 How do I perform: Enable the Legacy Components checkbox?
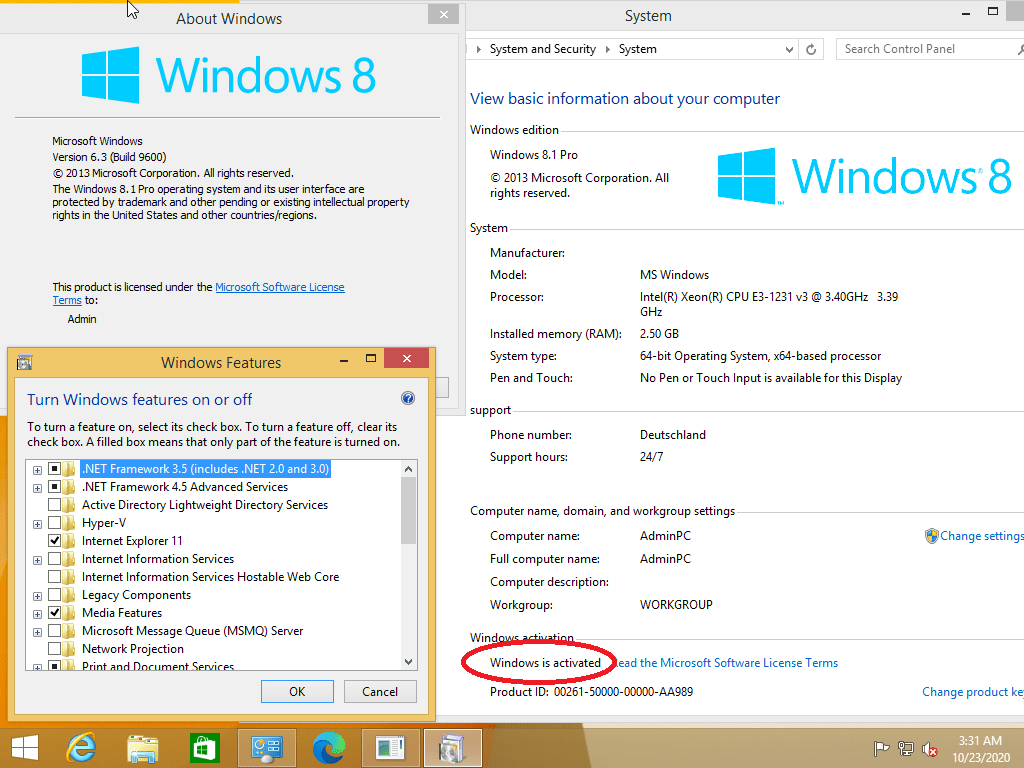pos(54,595)
